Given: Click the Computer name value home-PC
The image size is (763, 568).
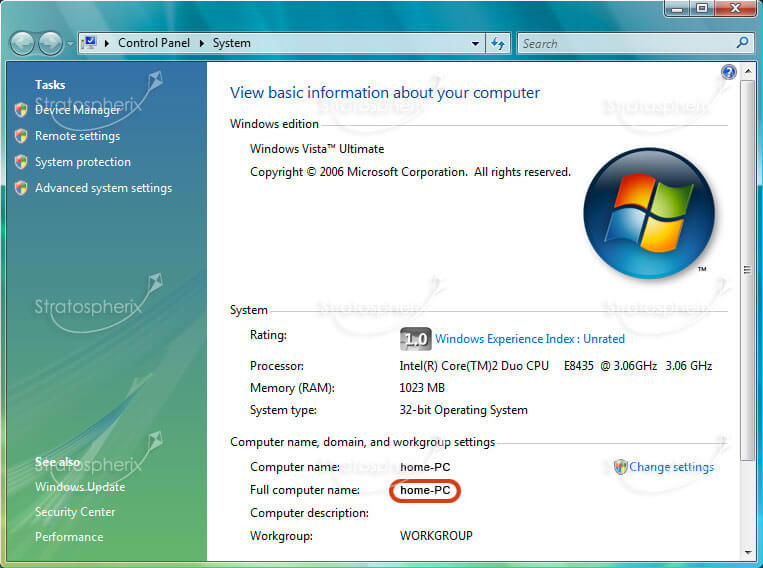Looking at the screenshot, I should 425,467.
